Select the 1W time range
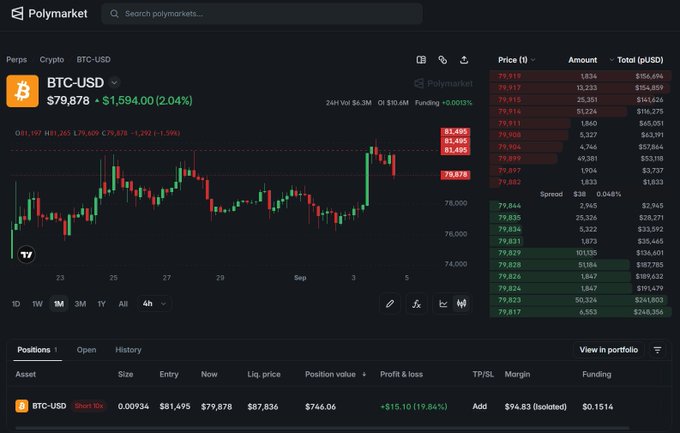Image resolution: width=680 pixels, height=433 pixels. [37, 304]
